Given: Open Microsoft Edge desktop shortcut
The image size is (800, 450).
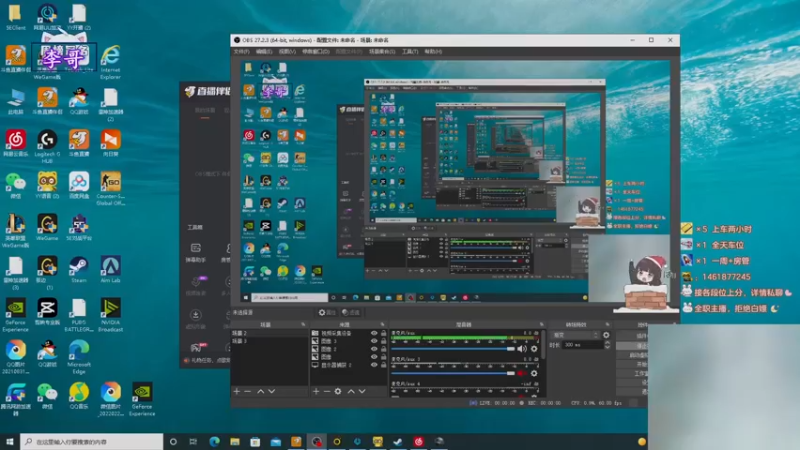Looking at the screenshot, I should coord(79,357).
